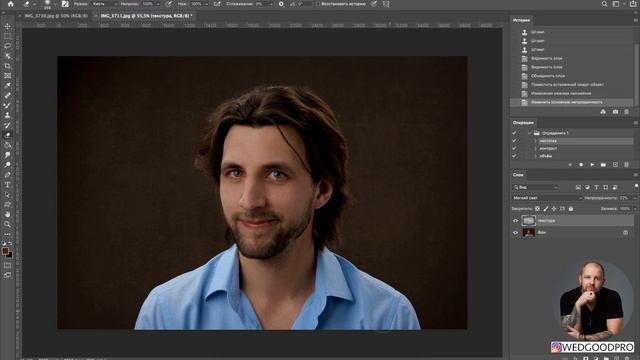The height and width of the screenshot is (360, 640).
Task: Open the Layers panel tab
Action: (x=518, y=175)
